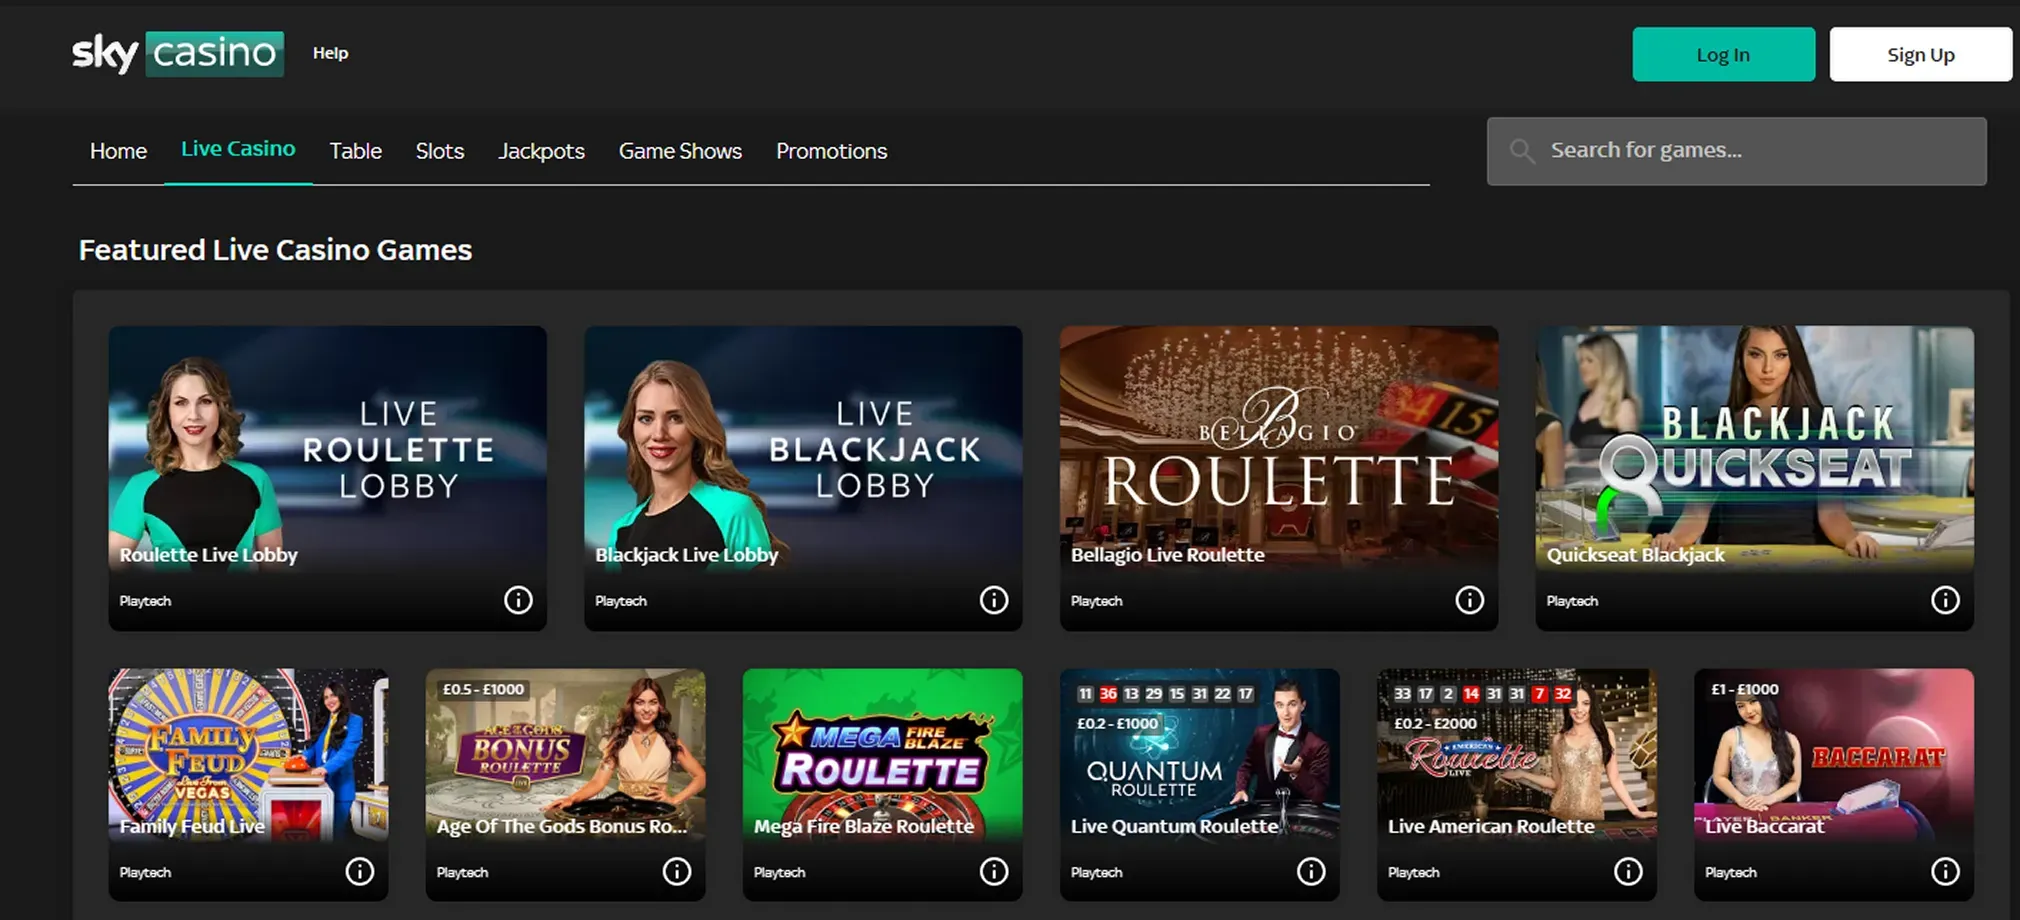
Task: Play the Mega Fire Blaze Roulette thumbnail
Action: click(882, 755)
